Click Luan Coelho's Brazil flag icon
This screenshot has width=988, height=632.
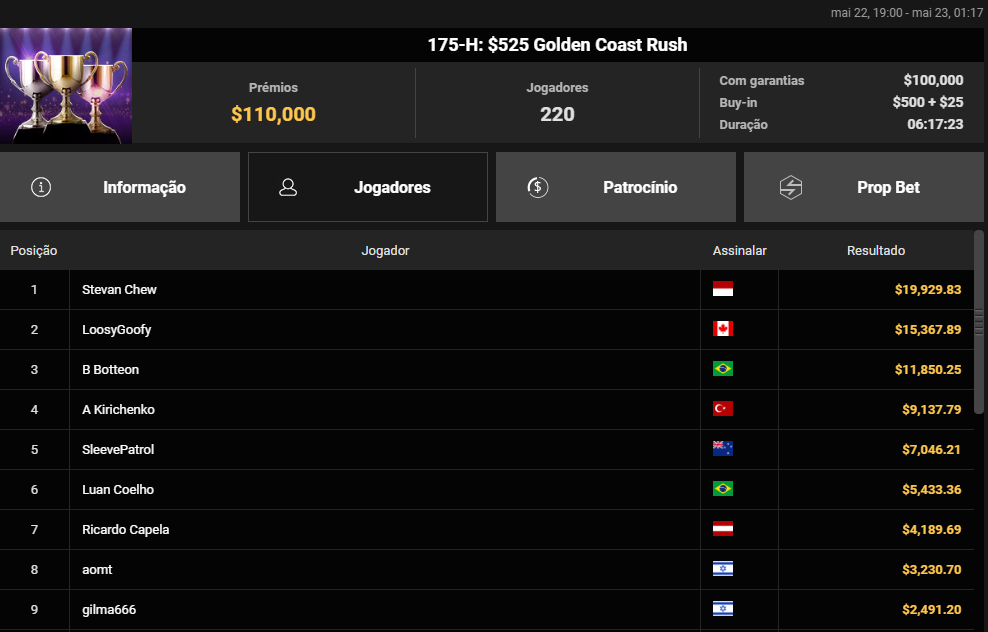tap(723, 489)
